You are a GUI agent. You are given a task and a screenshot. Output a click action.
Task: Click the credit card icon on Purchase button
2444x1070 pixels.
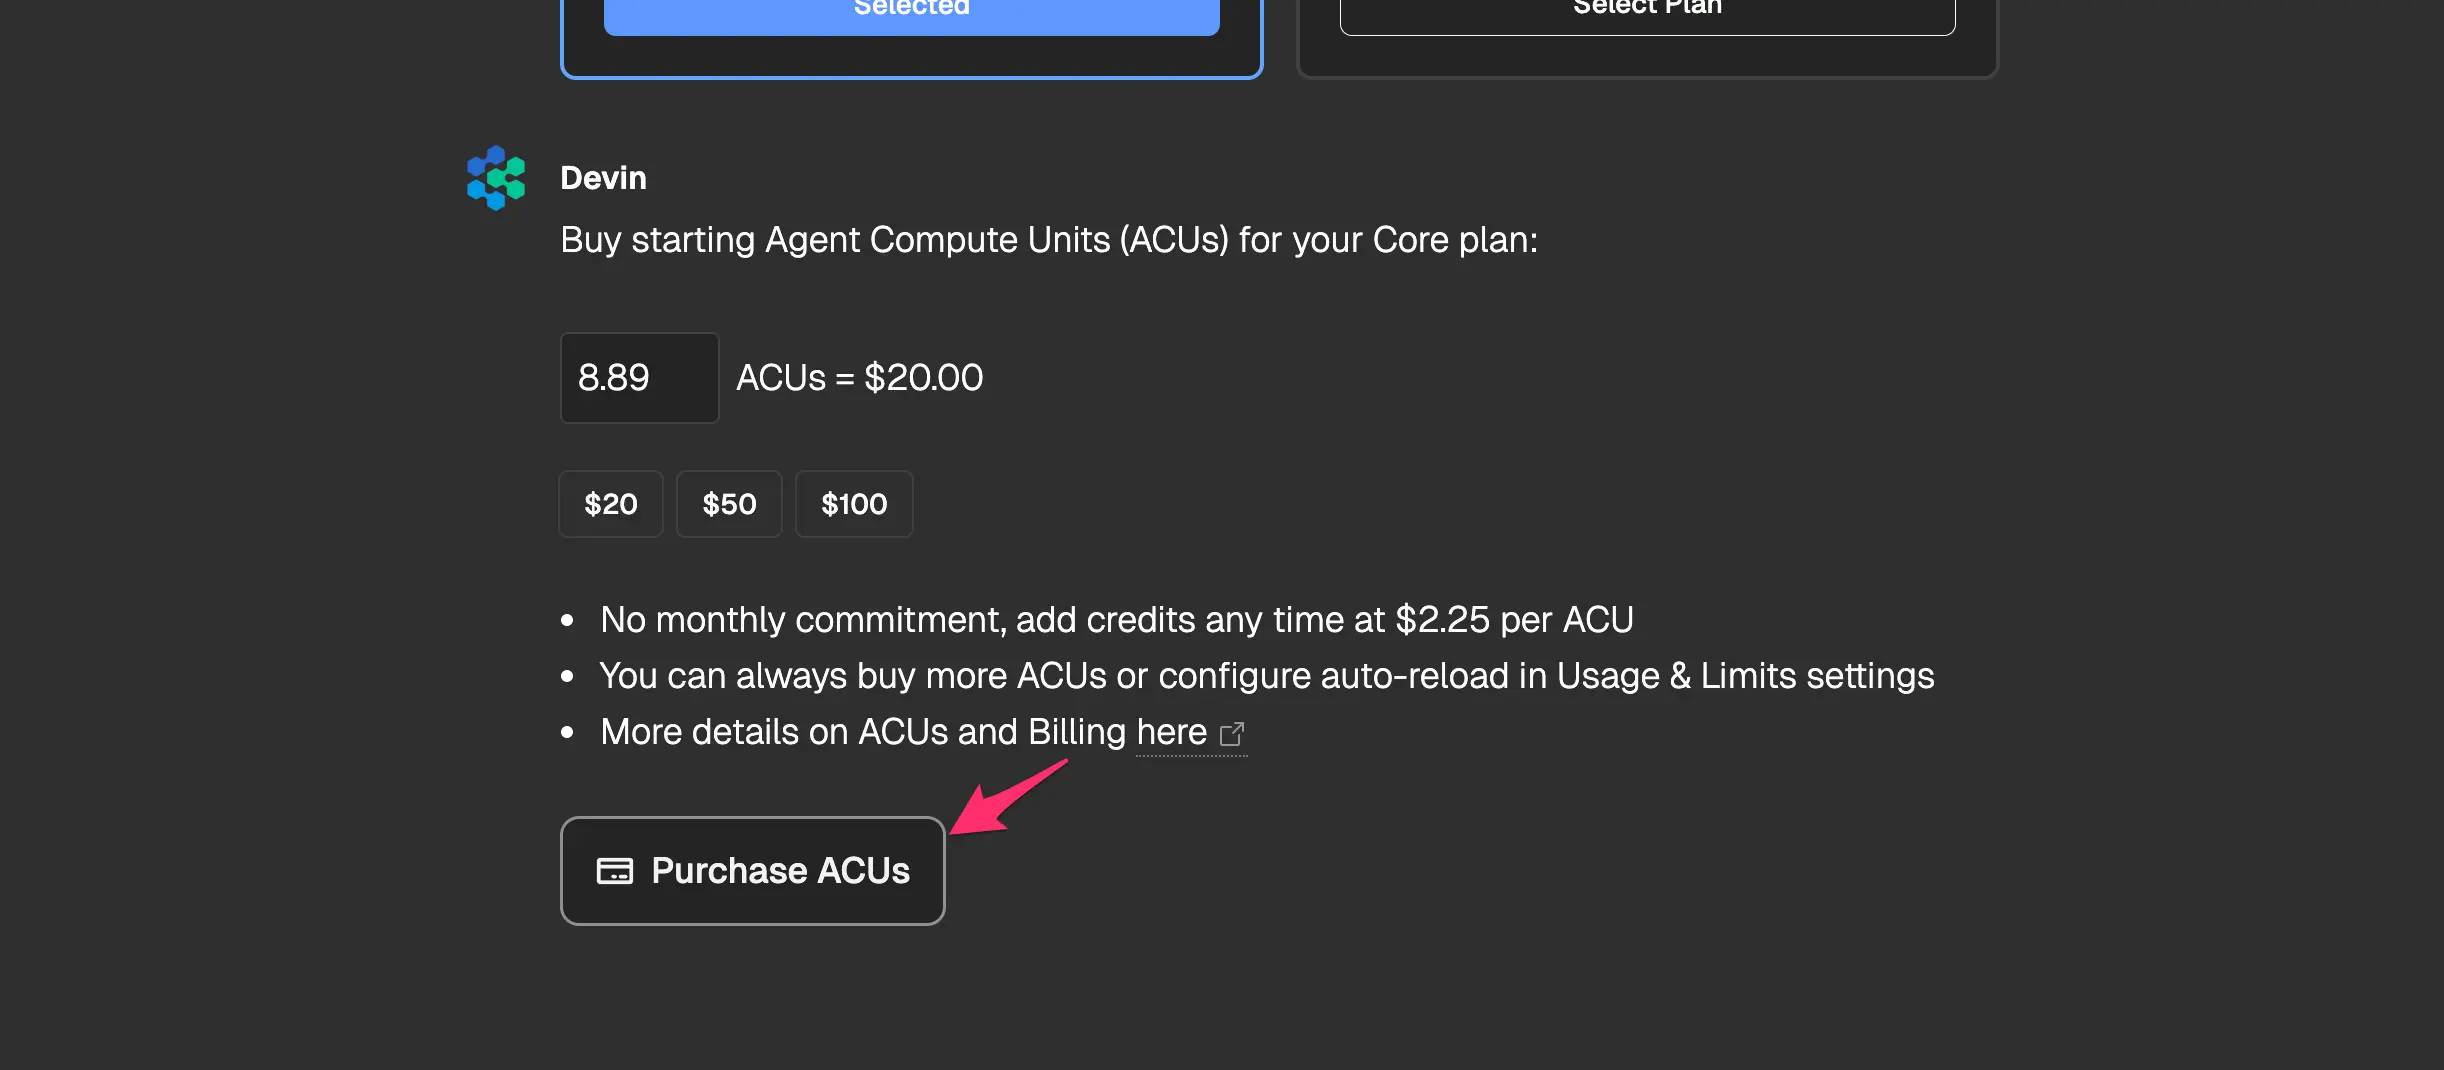[614, 871]
